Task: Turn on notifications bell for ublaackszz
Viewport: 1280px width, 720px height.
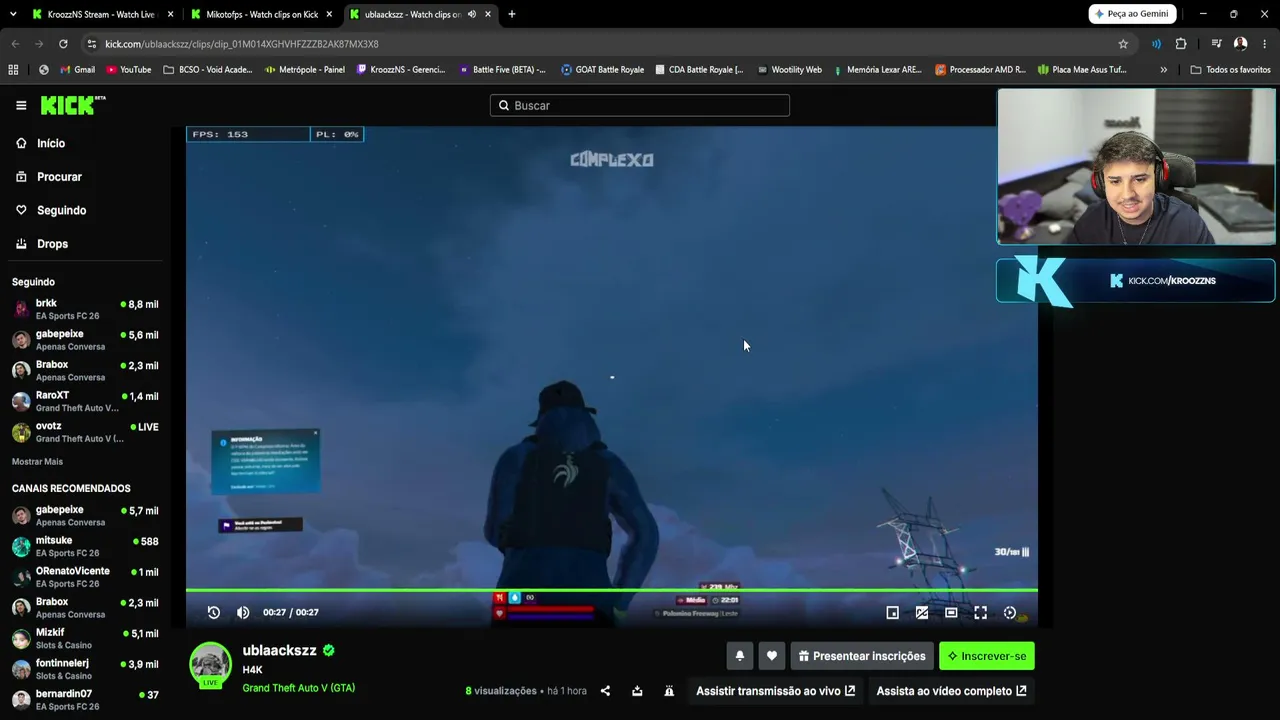Action: [x=740, y=656]
